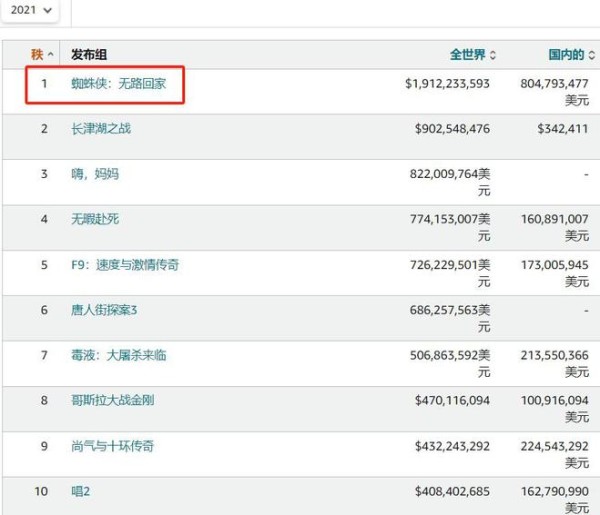This screenshot has height=515, width=600.
Task: Open the 蜘蛛侠:无路回家 movie link
Action: click(119, 83)
